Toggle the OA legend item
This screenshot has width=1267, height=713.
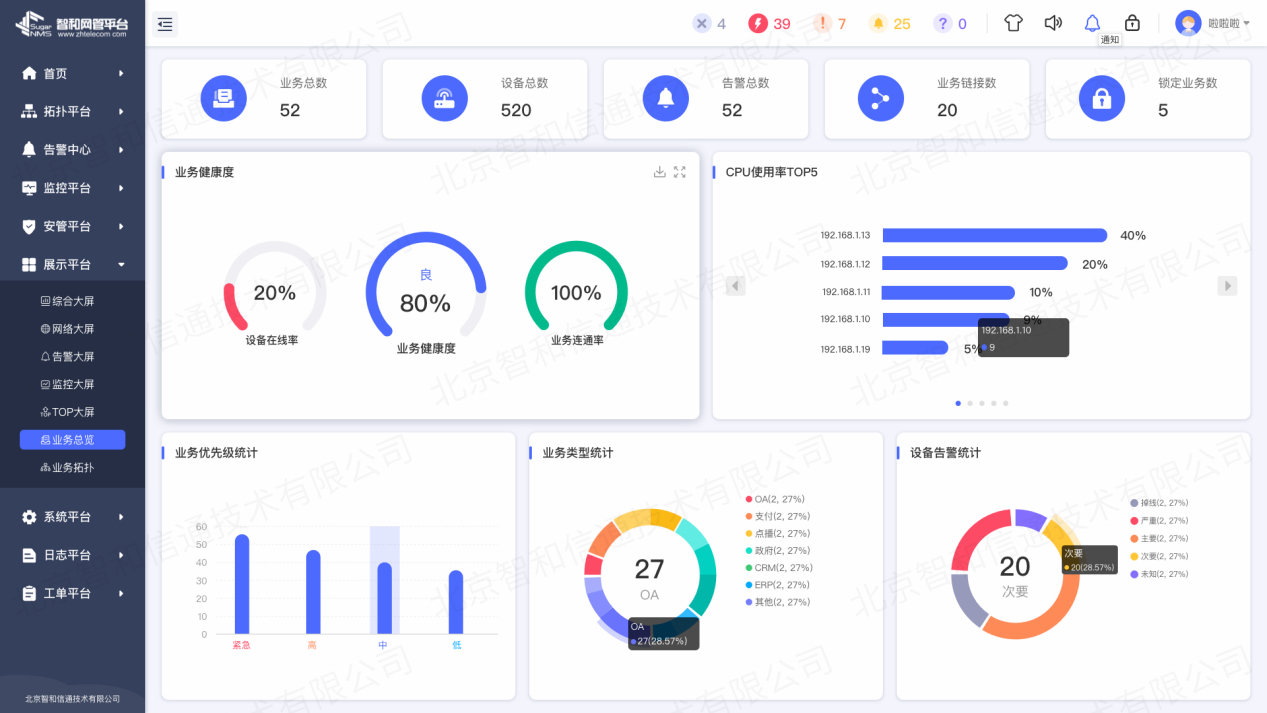775,499
